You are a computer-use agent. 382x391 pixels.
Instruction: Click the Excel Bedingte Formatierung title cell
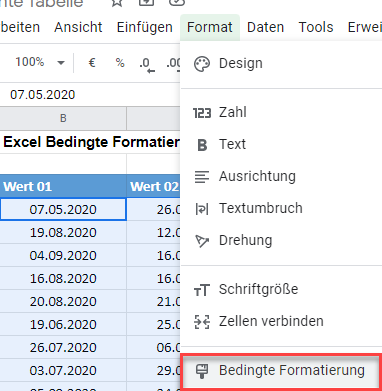[90, 142]
